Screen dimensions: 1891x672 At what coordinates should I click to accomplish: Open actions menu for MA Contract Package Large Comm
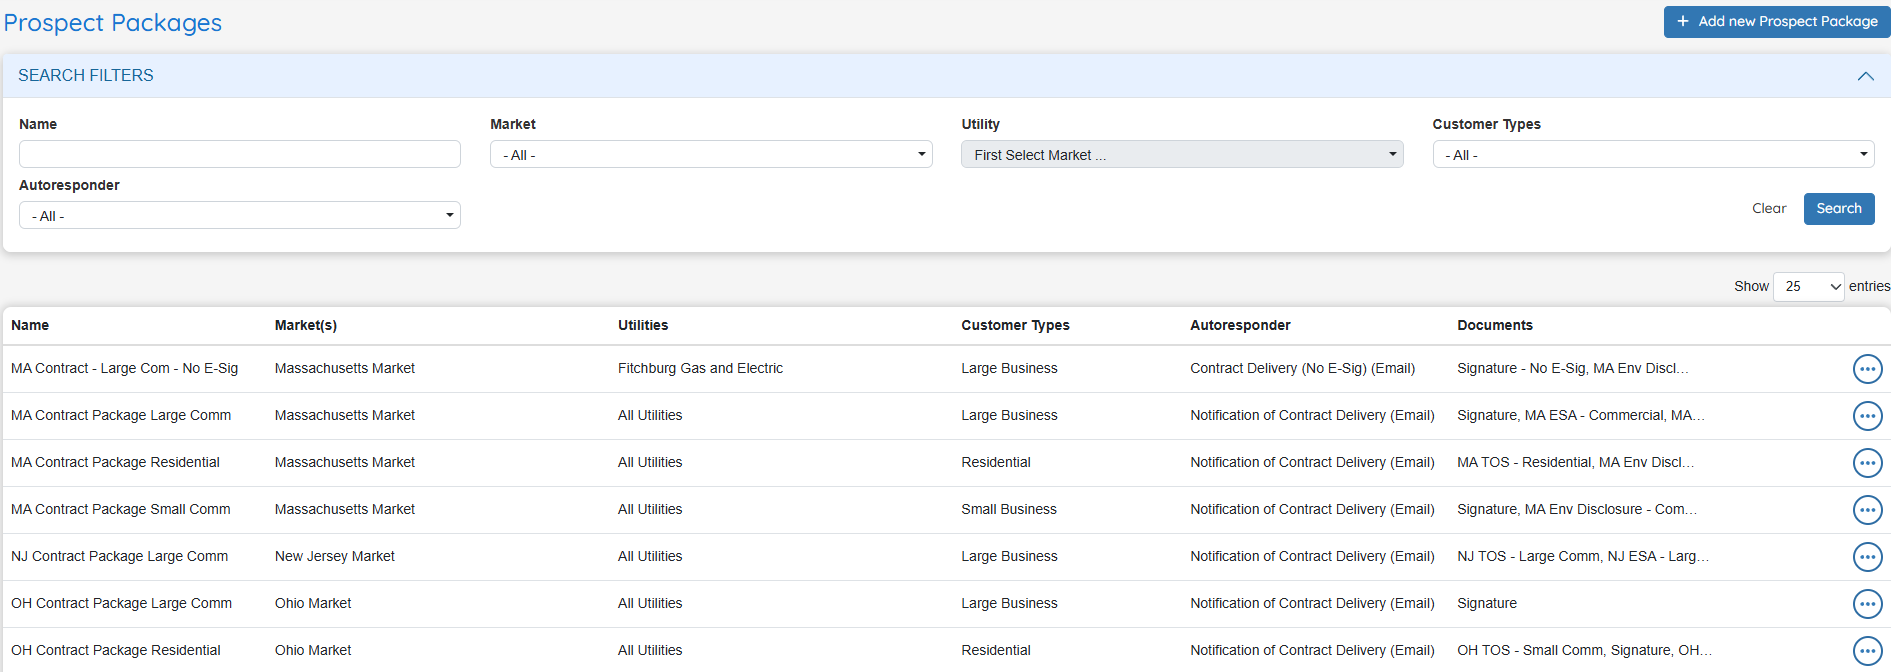pos(1867,416)
